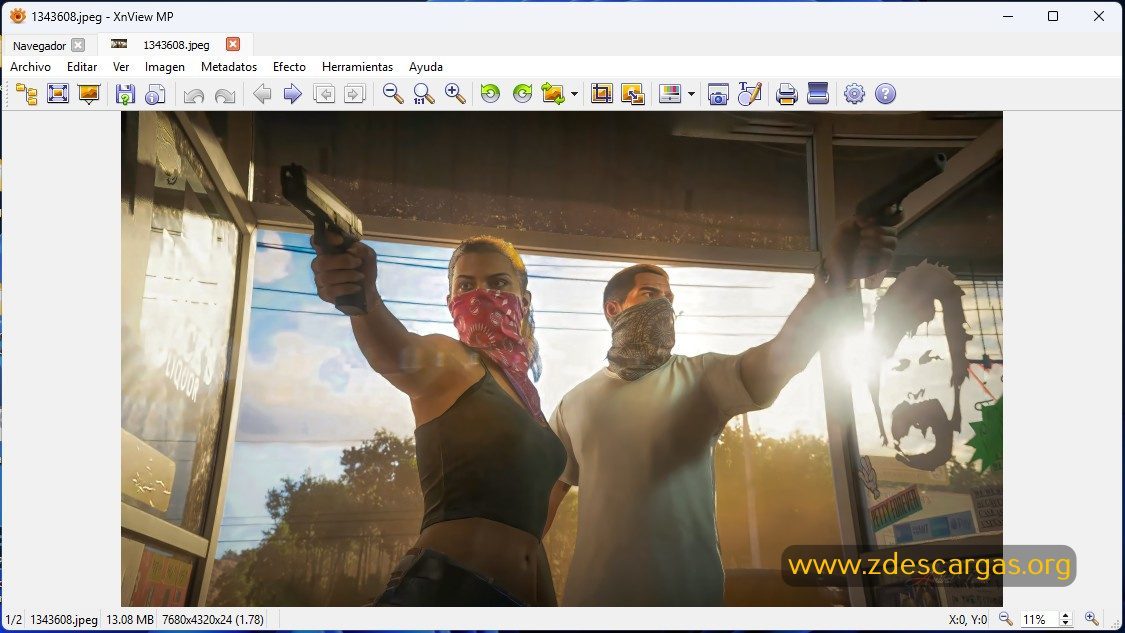Image resolution: width=1125 pixels, height=633 pixels.
Task: Open the Archivo menu
Action: point(30,67)
